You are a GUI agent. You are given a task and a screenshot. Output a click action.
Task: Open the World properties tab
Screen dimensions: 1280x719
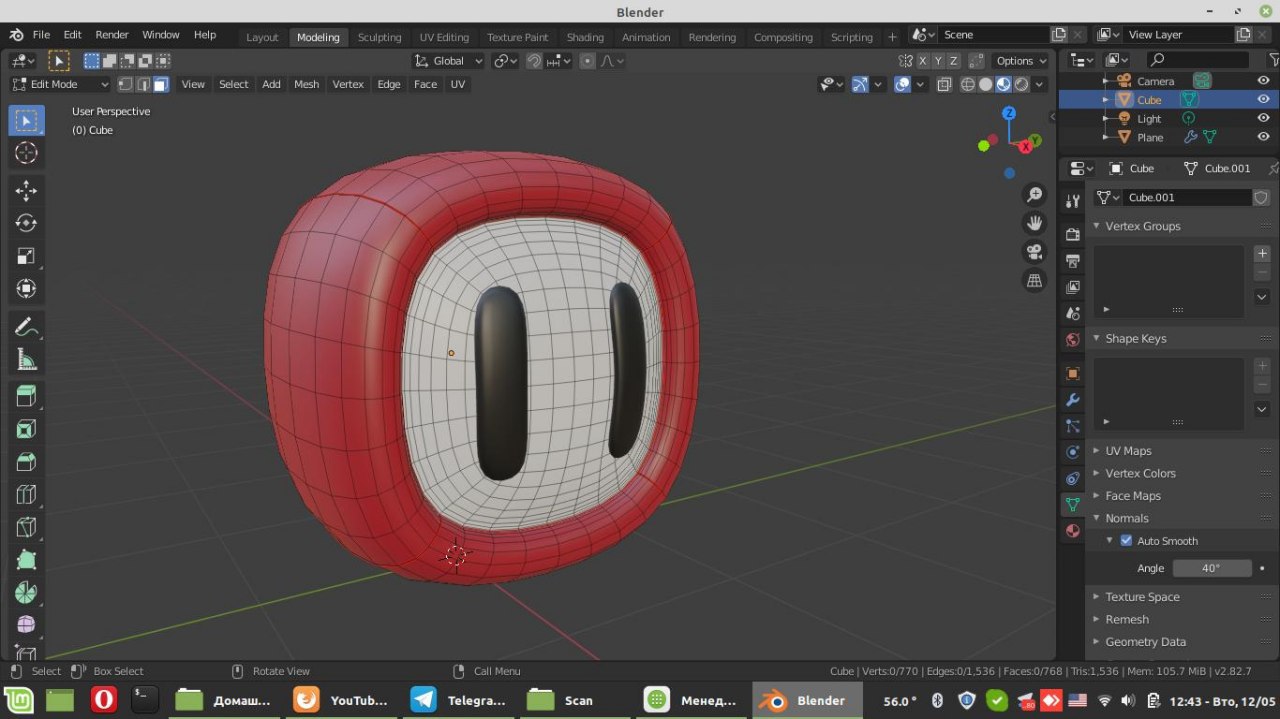click(x=1072, y=339)
